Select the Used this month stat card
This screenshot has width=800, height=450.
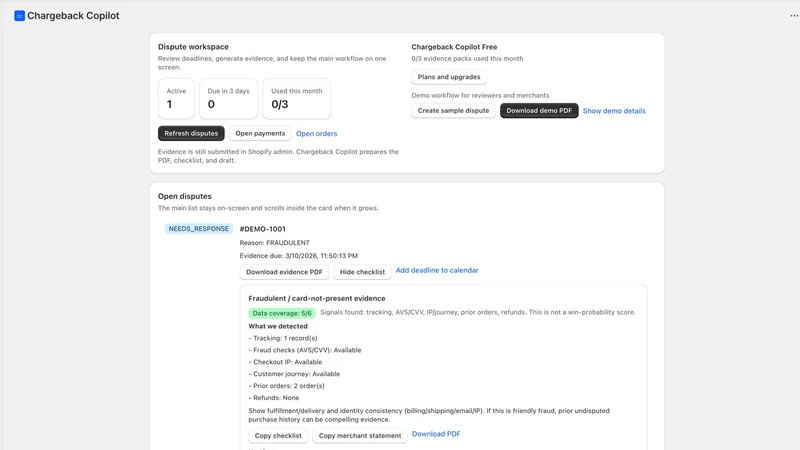point(296,98)
